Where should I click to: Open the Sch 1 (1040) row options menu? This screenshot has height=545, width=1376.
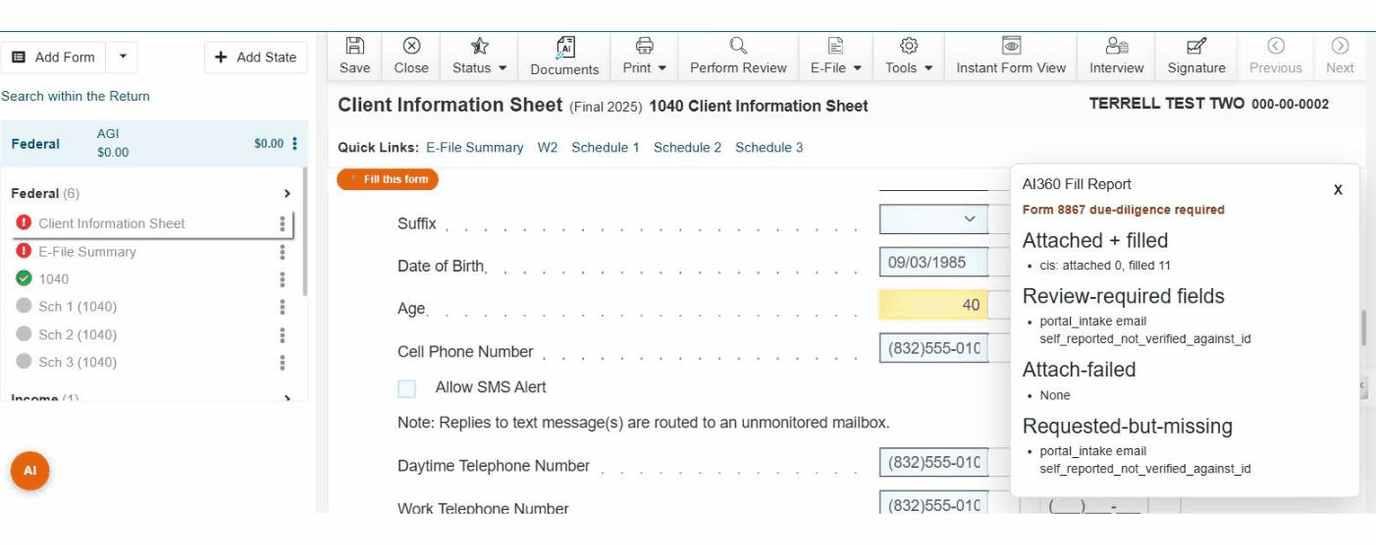coord(282,307)
